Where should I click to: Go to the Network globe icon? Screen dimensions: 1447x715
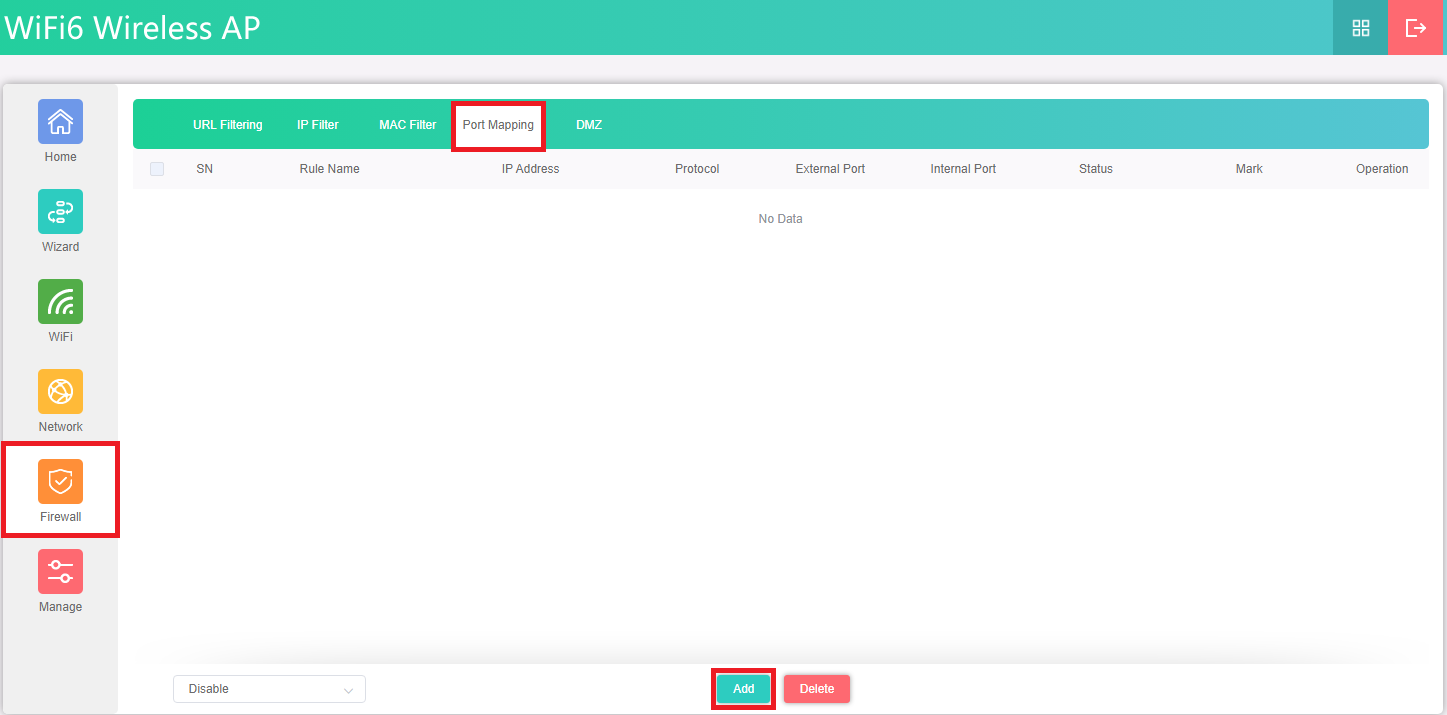[60, 392]
